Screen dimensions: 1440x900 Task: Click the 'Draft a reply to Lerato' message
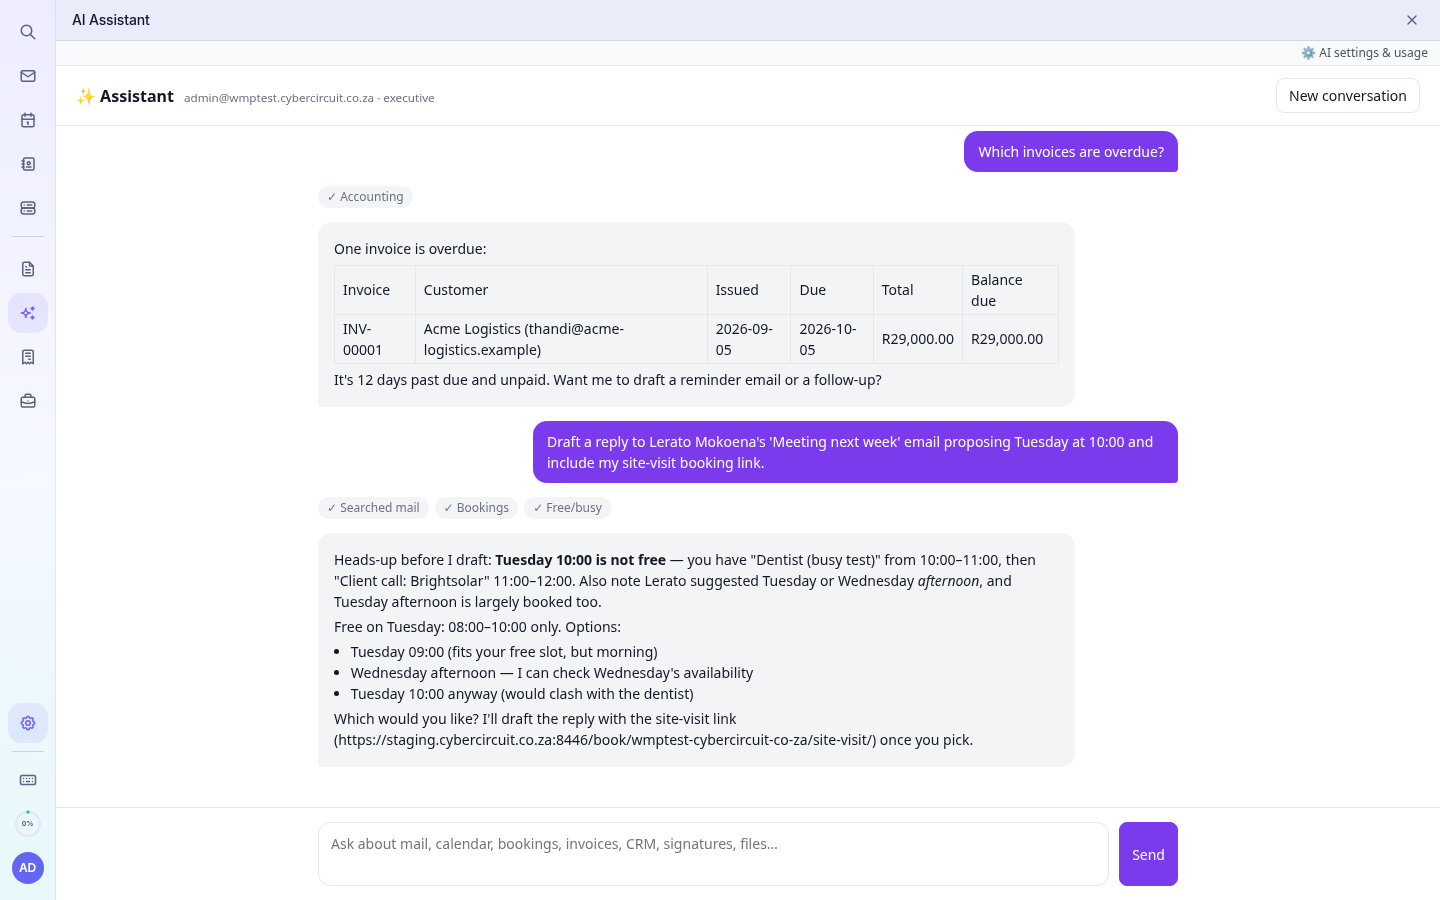point(855,452)
